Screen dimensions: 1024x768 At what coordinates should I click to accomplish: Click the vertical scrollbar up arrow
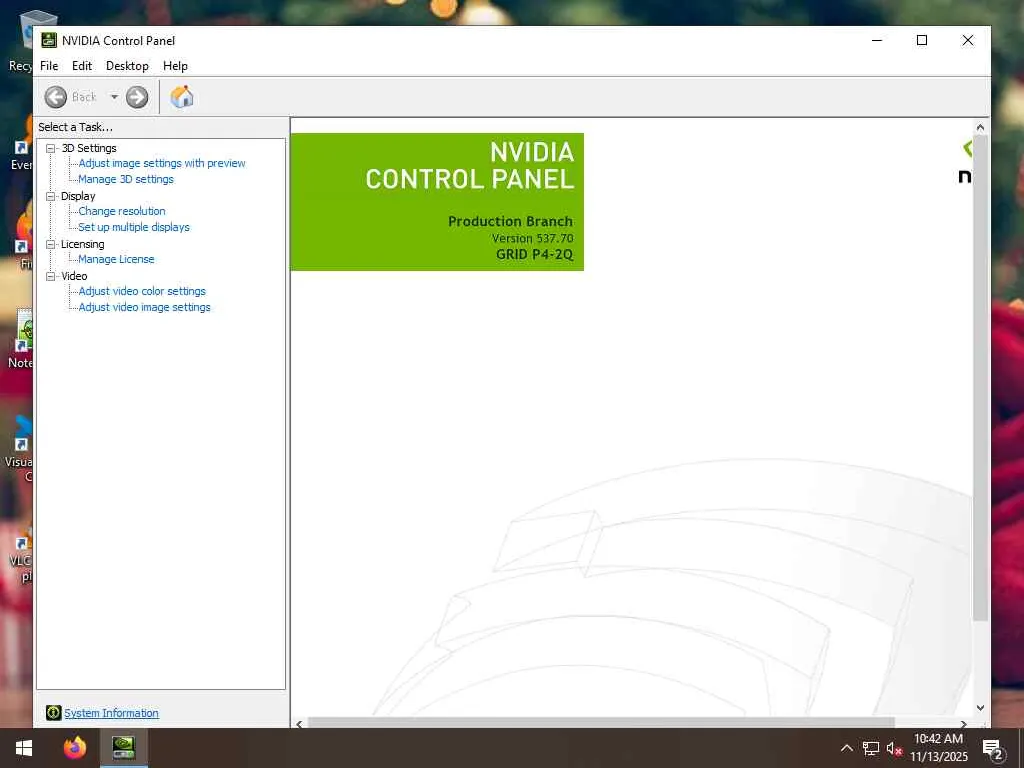click(980, 127)
